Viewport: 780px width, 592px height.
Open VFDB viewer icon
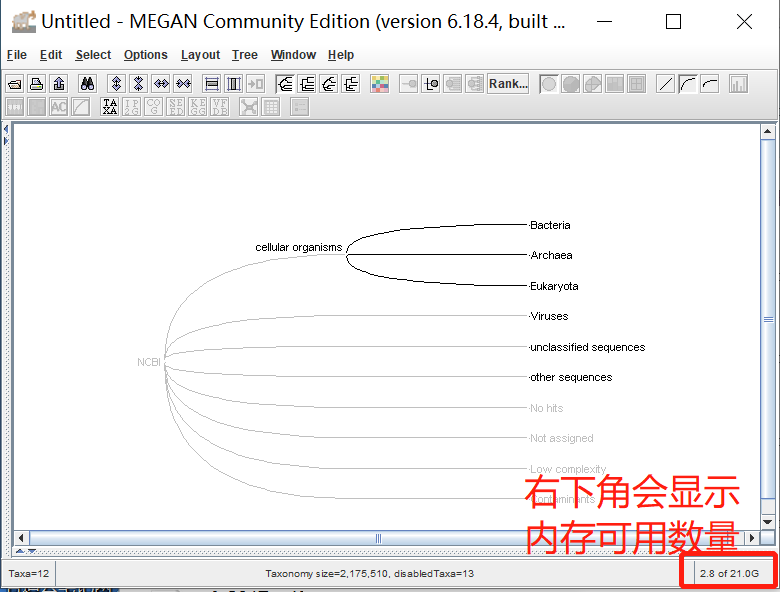[x=220, y=106]
